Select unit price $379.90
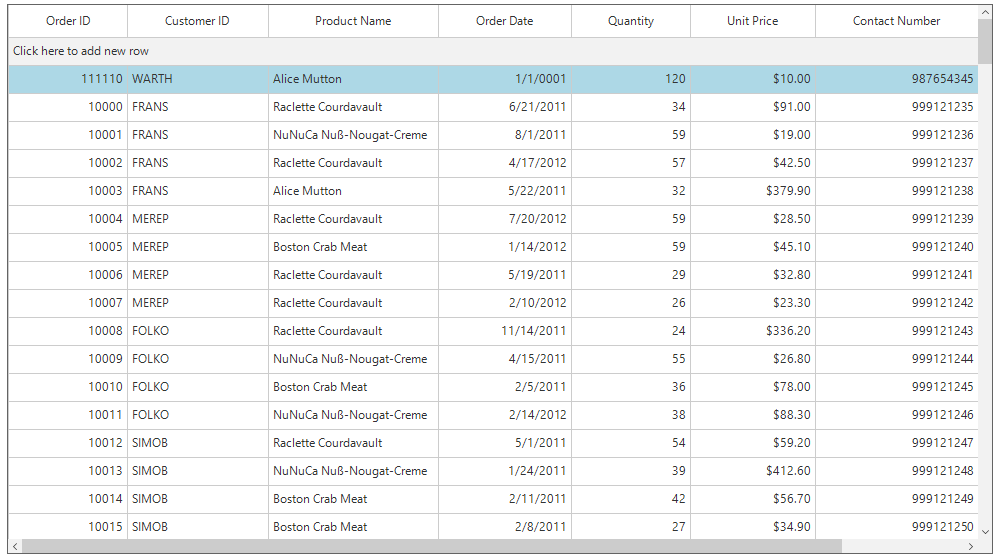Viewport: 999px width, 557px height. (752, 191)
